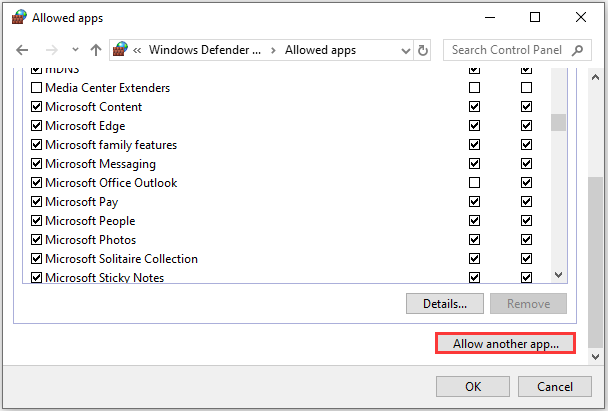Select Windows Defender breadcrumb segment
This screenshot has height=411, width=608.
(205, 50)
